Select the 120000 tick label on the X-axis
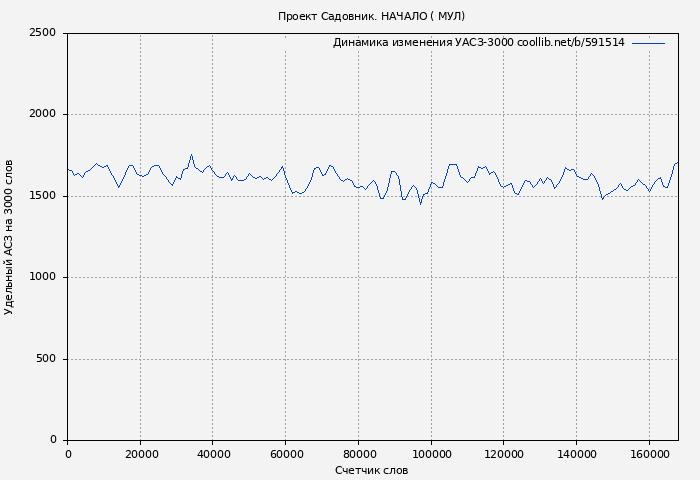Image resolution: width=700 pixels, height=480 pixels. [503, 454]
